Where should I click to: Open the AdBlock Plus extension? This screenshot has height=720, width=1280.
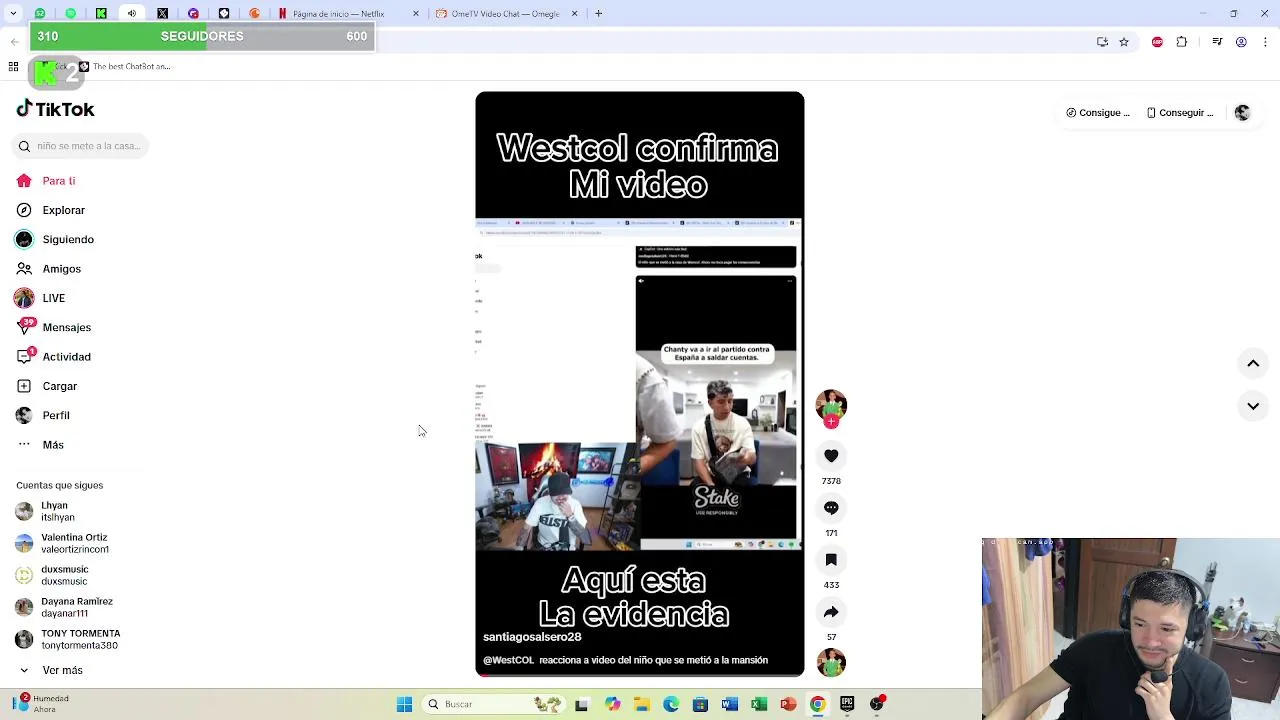coord(1157,42)
